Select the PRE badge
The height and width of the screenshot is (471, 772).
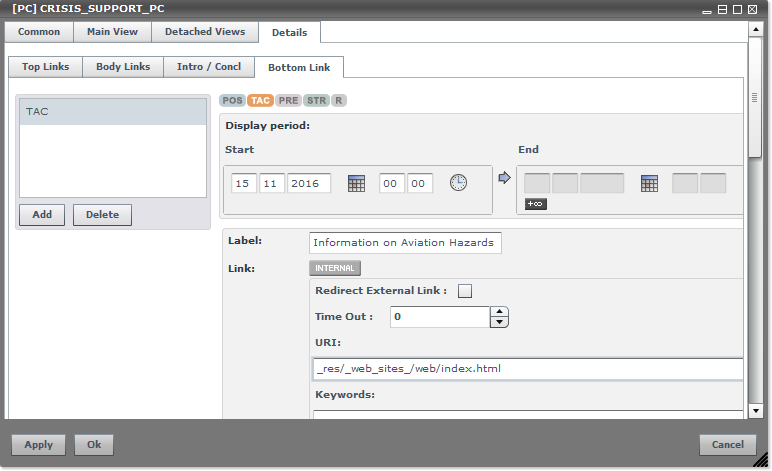coord(288,100)
